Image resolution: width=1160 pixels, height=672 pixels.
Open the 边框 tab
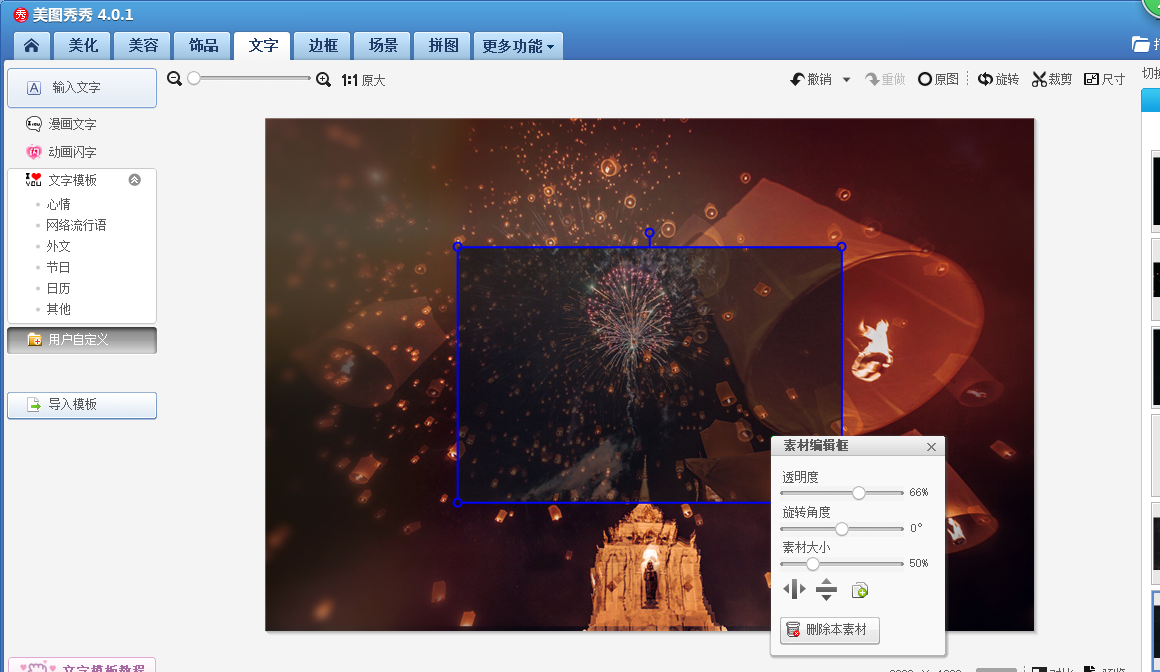(x=323, y=46)
